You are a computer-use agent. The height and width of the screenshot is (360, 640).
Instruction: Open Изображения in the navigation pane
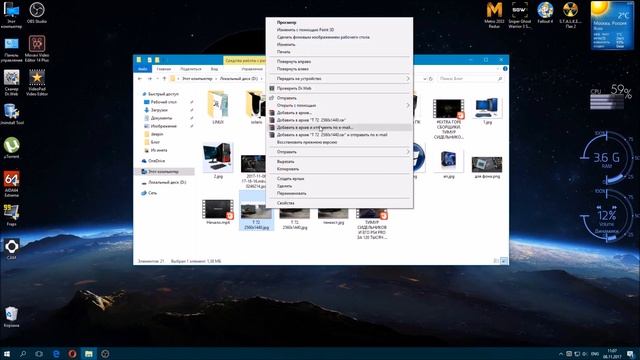pos(163,126)
